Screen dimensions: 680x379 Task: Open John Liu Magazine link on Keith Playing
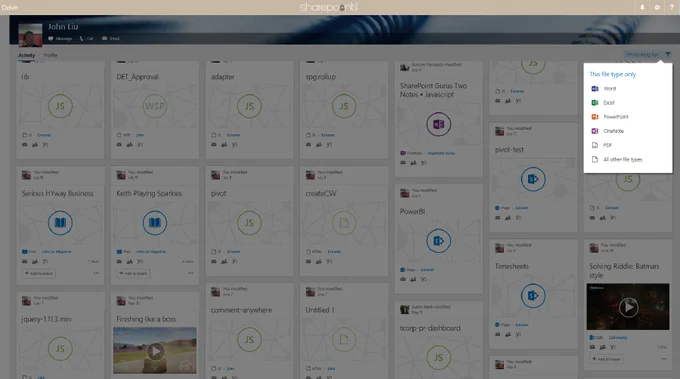(x=151, y=252)
